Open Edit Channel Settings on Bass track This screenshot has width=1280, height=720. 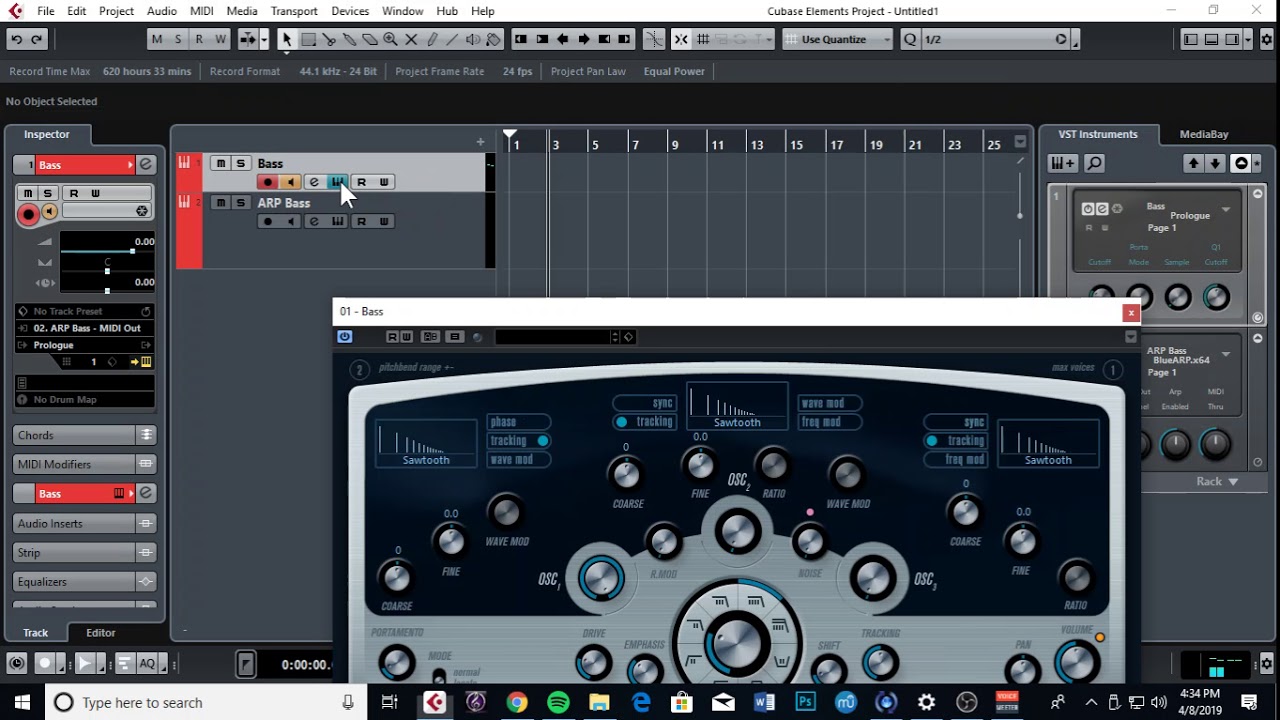(314, 182)
